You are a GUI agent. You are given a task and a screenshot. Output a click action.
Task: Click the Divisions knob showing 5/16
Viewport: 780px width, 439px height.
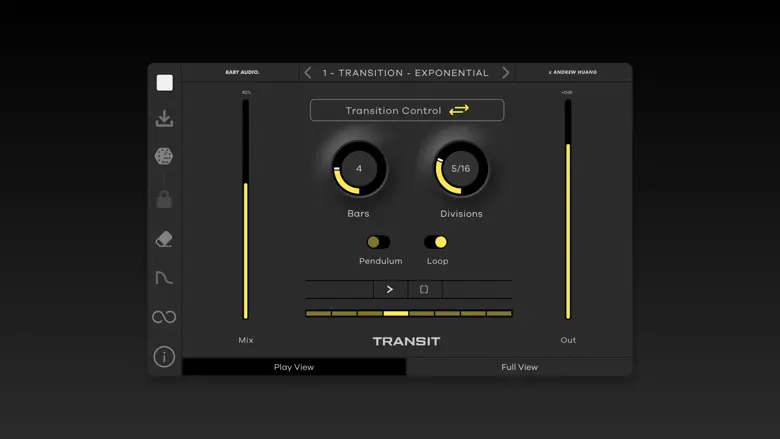(x=461, y=169)
